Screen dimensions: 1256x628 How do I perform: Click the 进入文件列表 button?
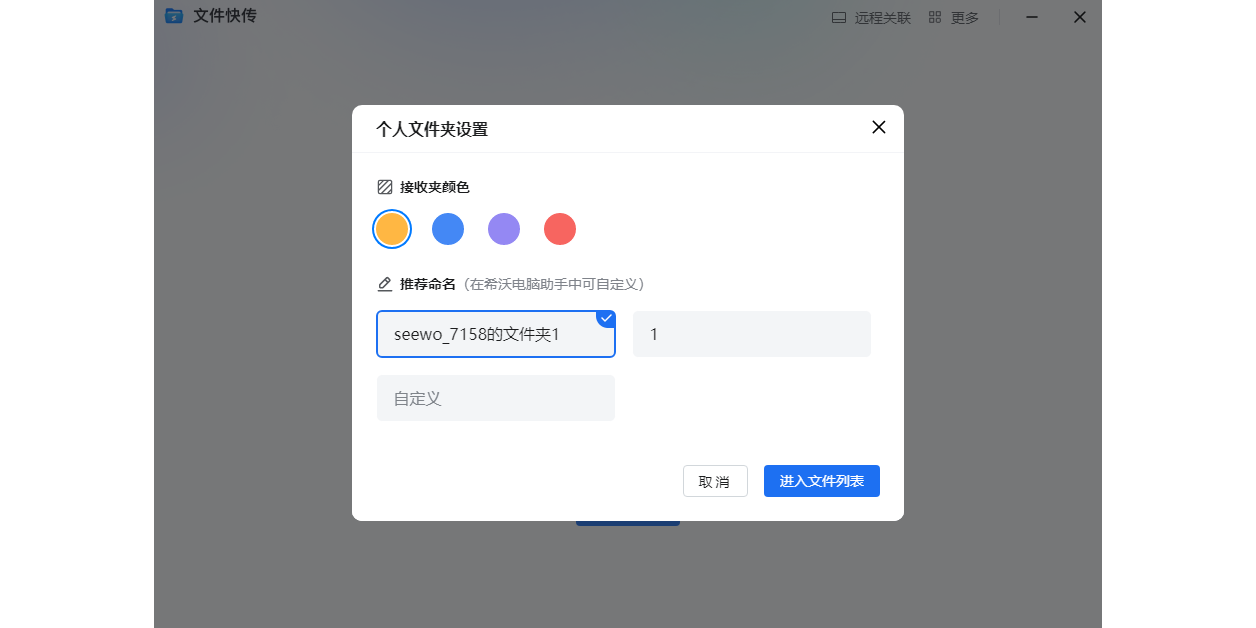point(821,481)
